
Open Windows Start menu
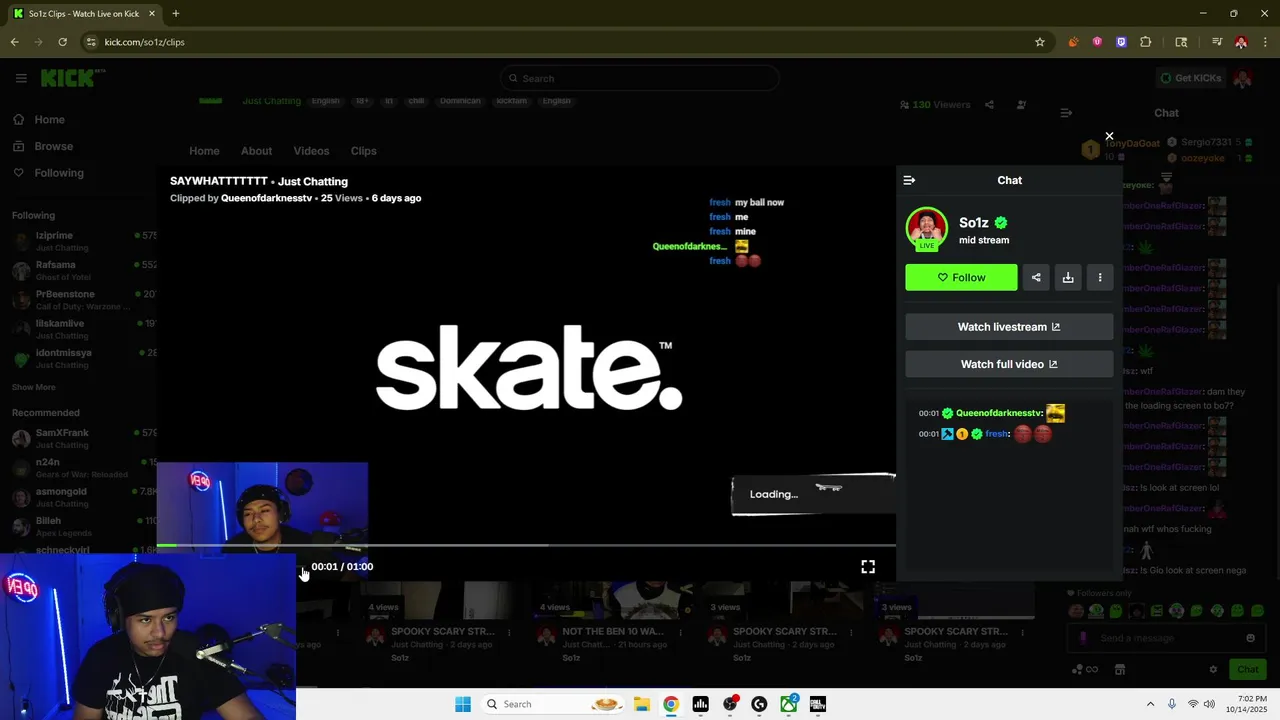[462, 704]
